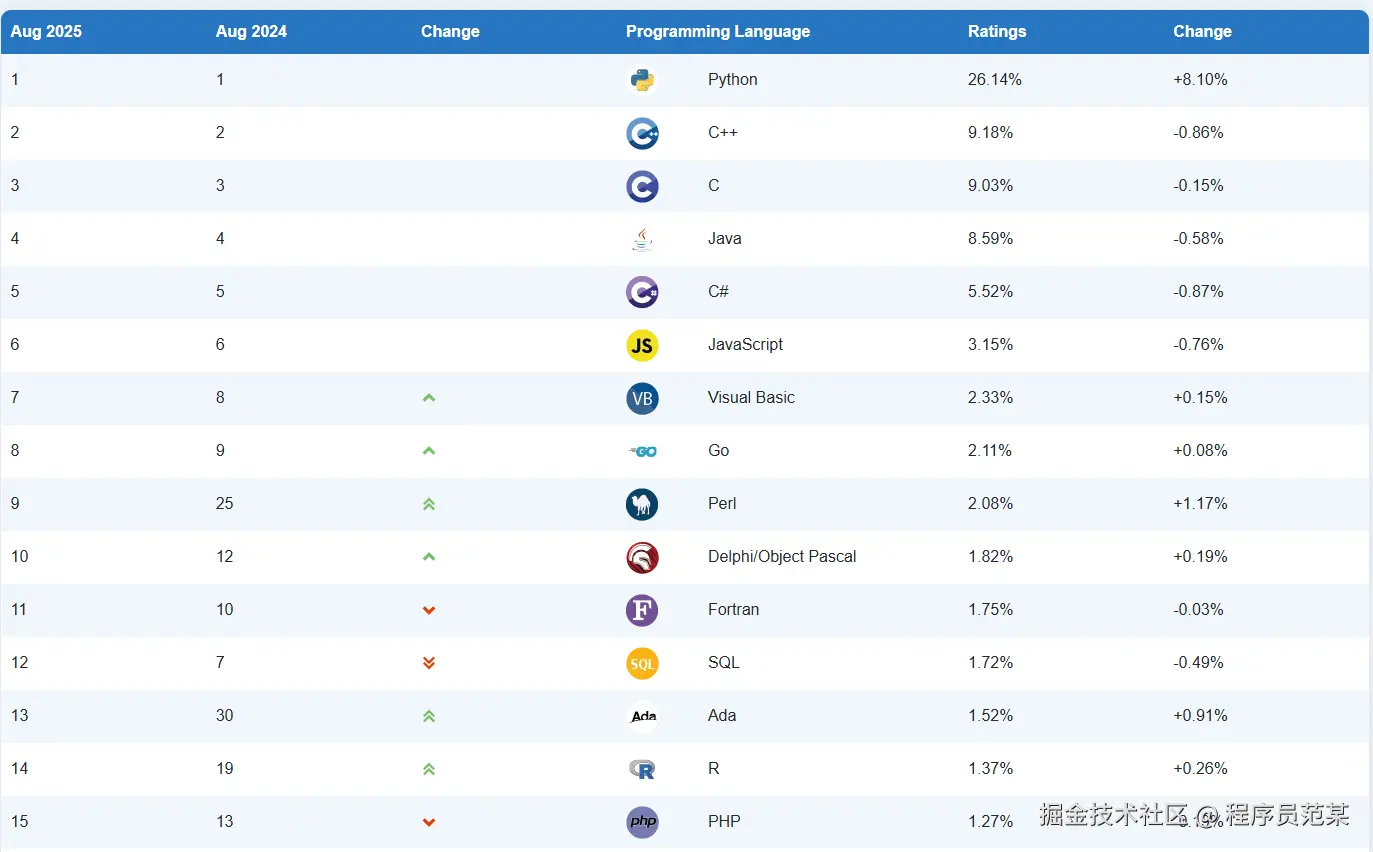Click the Programming Language column header
This screenshot has height=852, width=1373.
(717, 32)
